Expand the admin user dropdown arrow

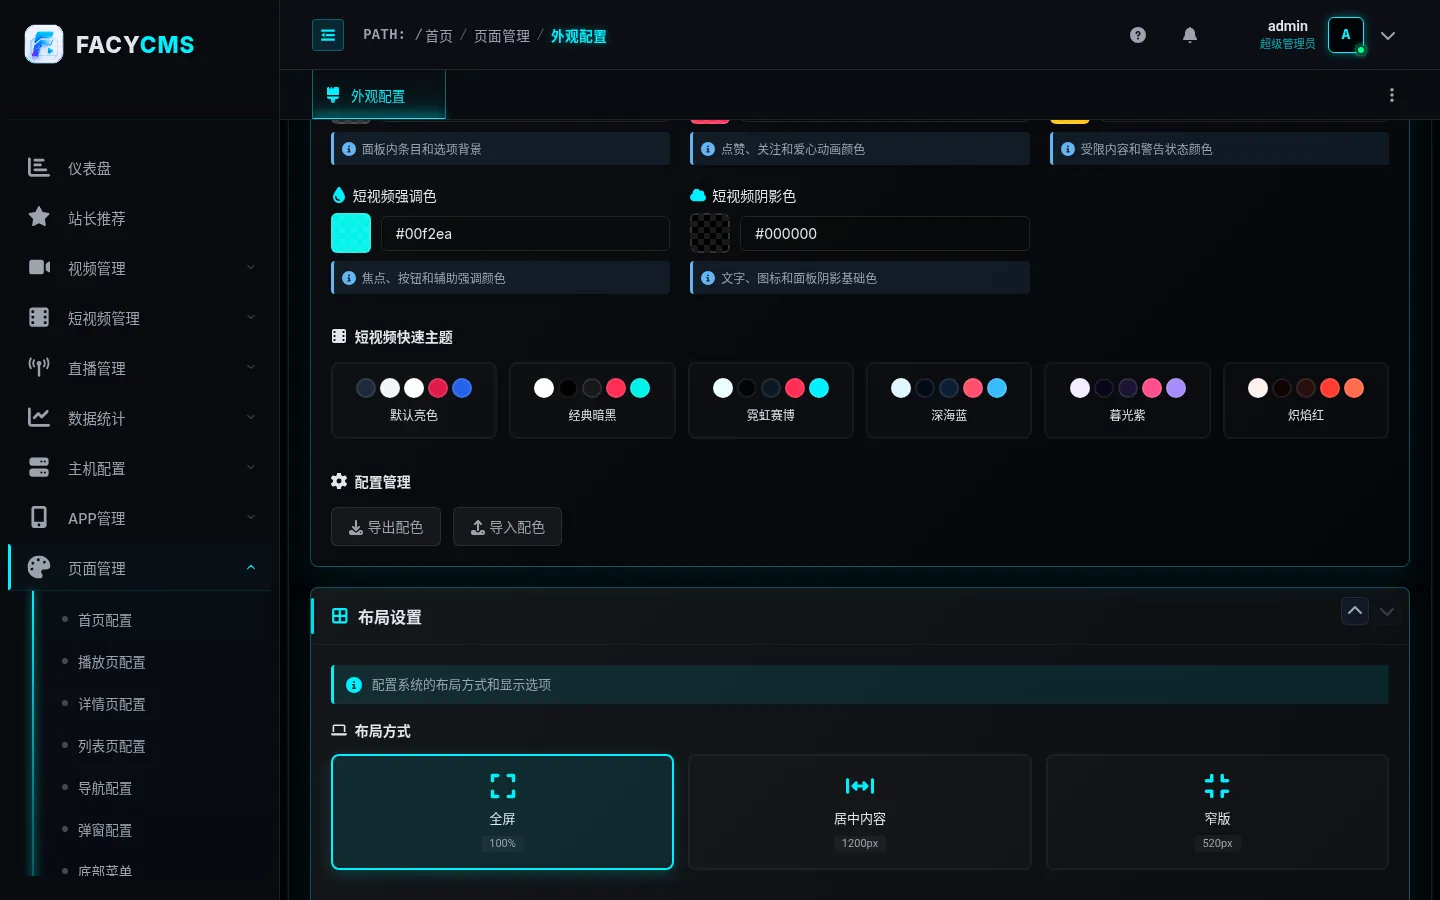tap(1388, 35)
